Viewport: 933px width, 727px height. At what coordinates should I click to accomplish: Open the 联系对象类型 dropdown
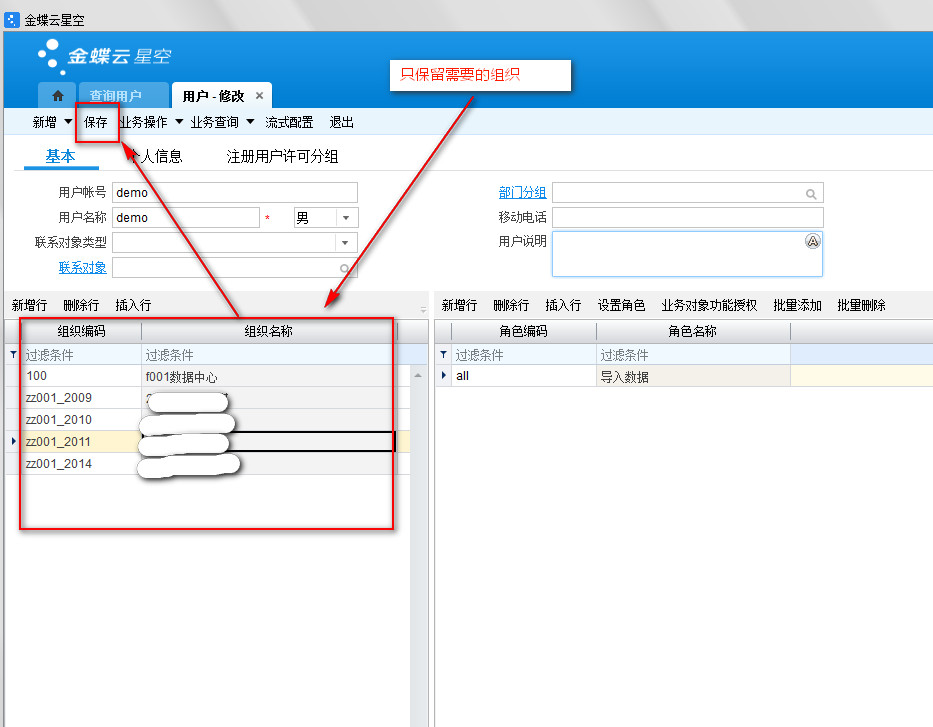(x=346, y=243)
